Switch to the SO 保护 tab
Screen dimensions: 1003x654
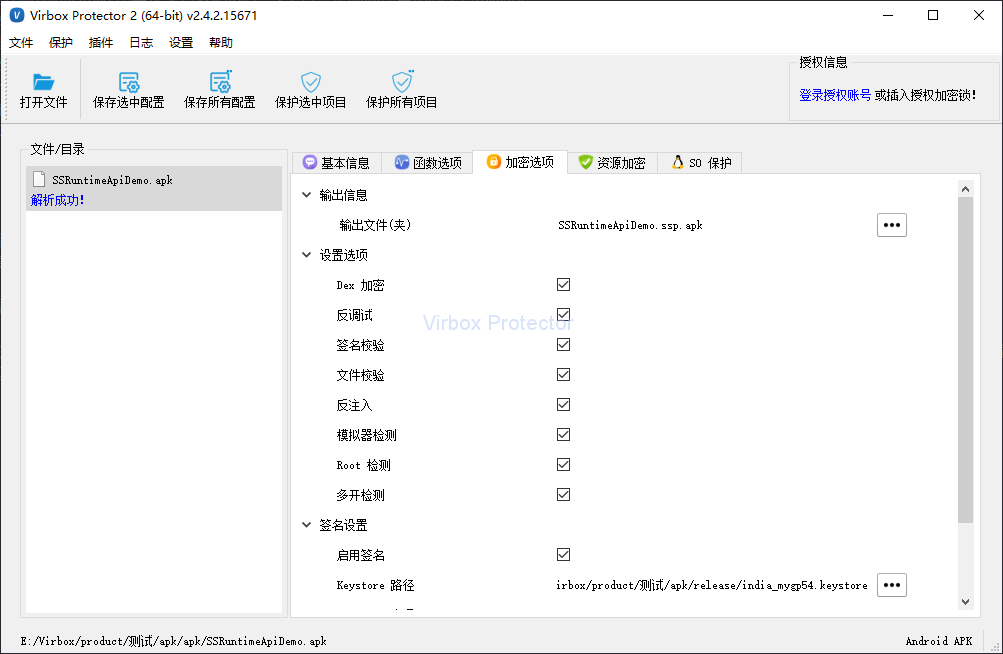(701, 163)
